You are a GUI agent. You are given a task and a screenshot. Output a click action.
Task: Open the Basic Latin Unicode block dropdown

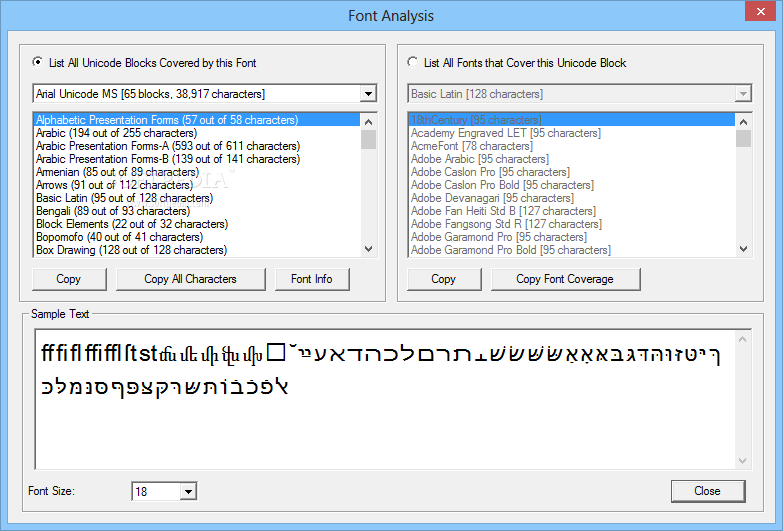(x=743, y=93)
